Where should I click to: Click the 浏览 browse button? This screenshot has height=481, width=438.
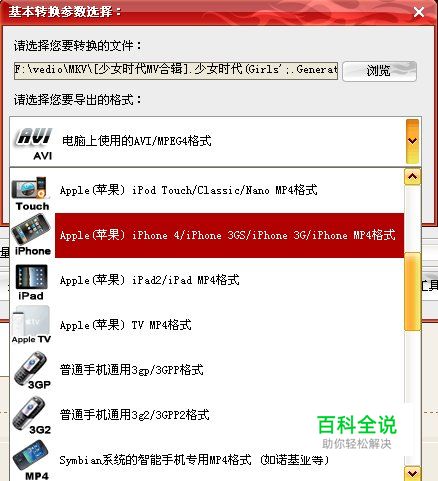379,71
